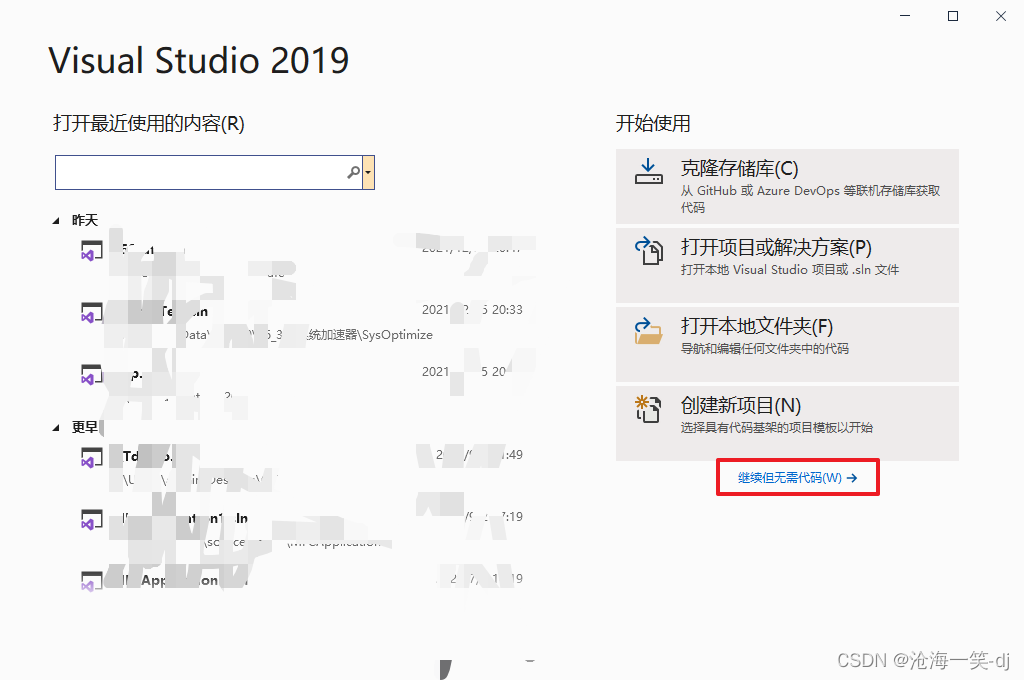Click the Open local folder icon
This screenshot has width=1024, height=680.
[x=648, y=331]
